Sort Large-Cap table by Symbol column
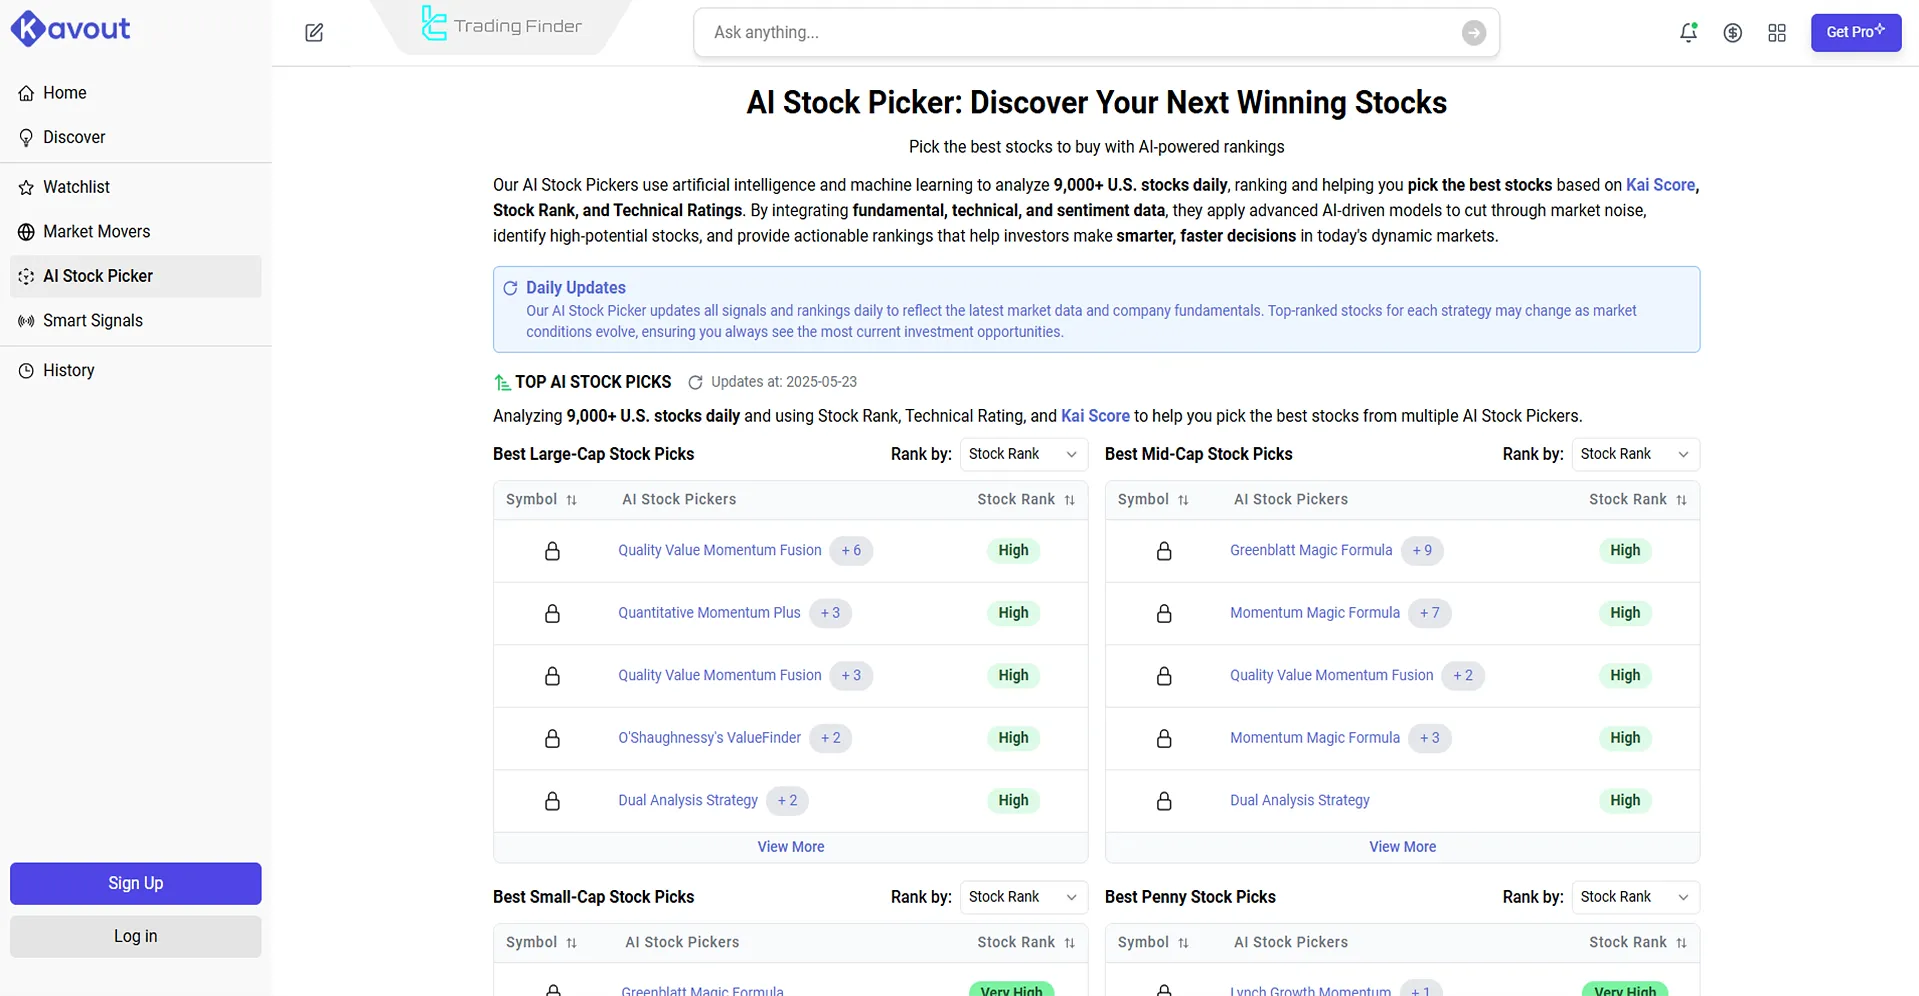The height and width of the screenshot is (996, 1919). 571,500
